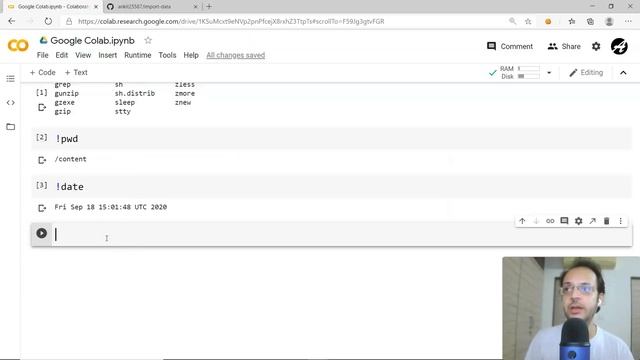Click the [2] execution count bracket
This screenshot has height=360, width=640.
42,137
